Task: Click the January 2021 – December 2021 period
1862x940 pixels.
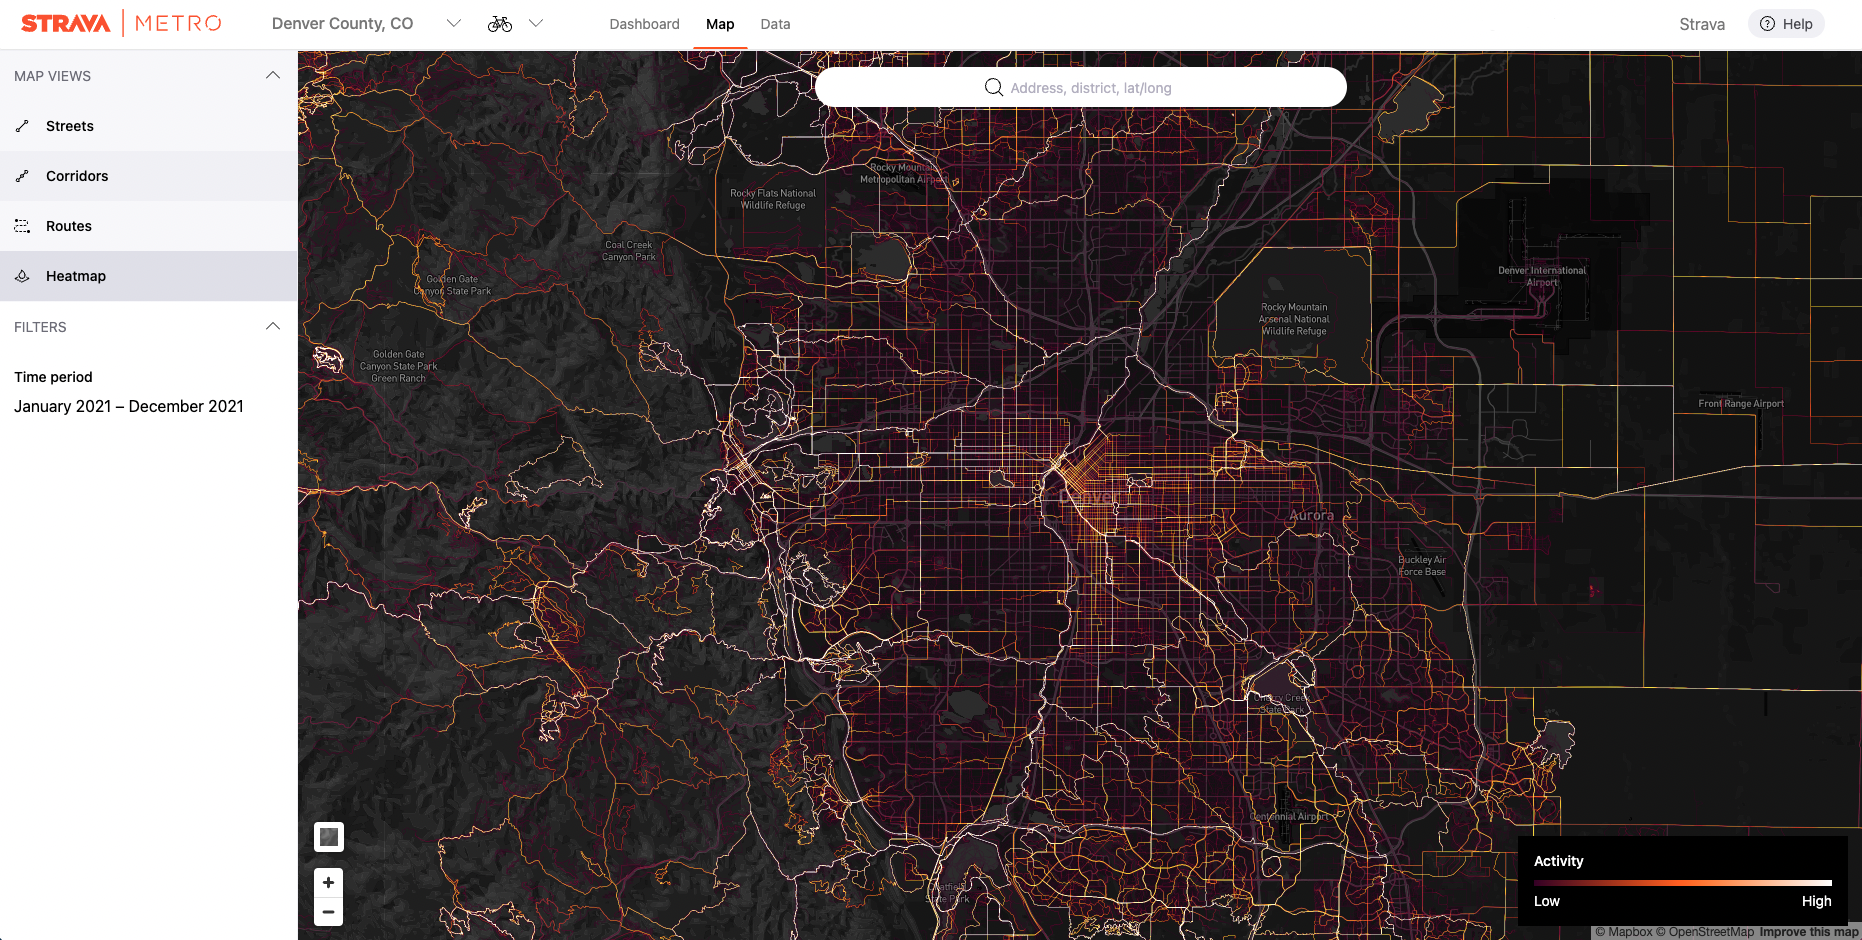Action: [x=129, y=406]
